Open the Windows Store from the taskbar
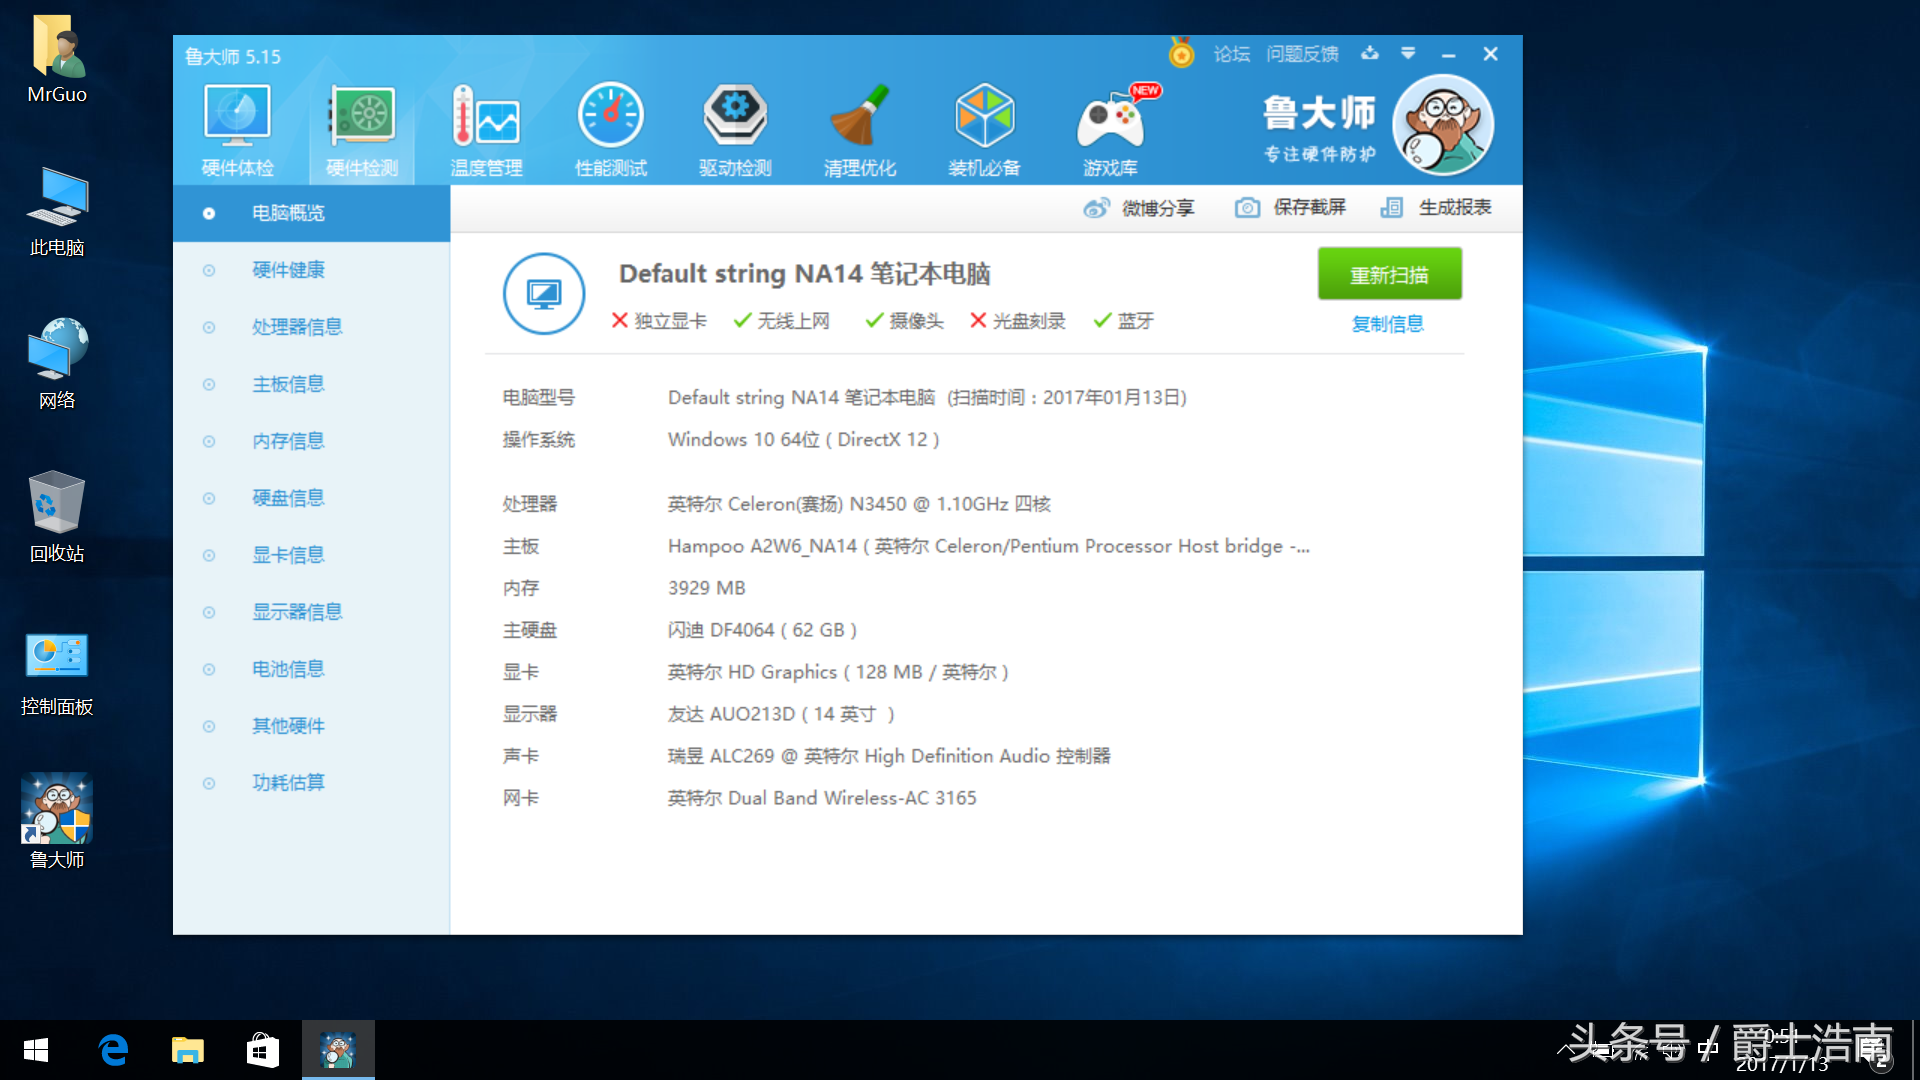1920x1080 pixels. coord(262,1050)
